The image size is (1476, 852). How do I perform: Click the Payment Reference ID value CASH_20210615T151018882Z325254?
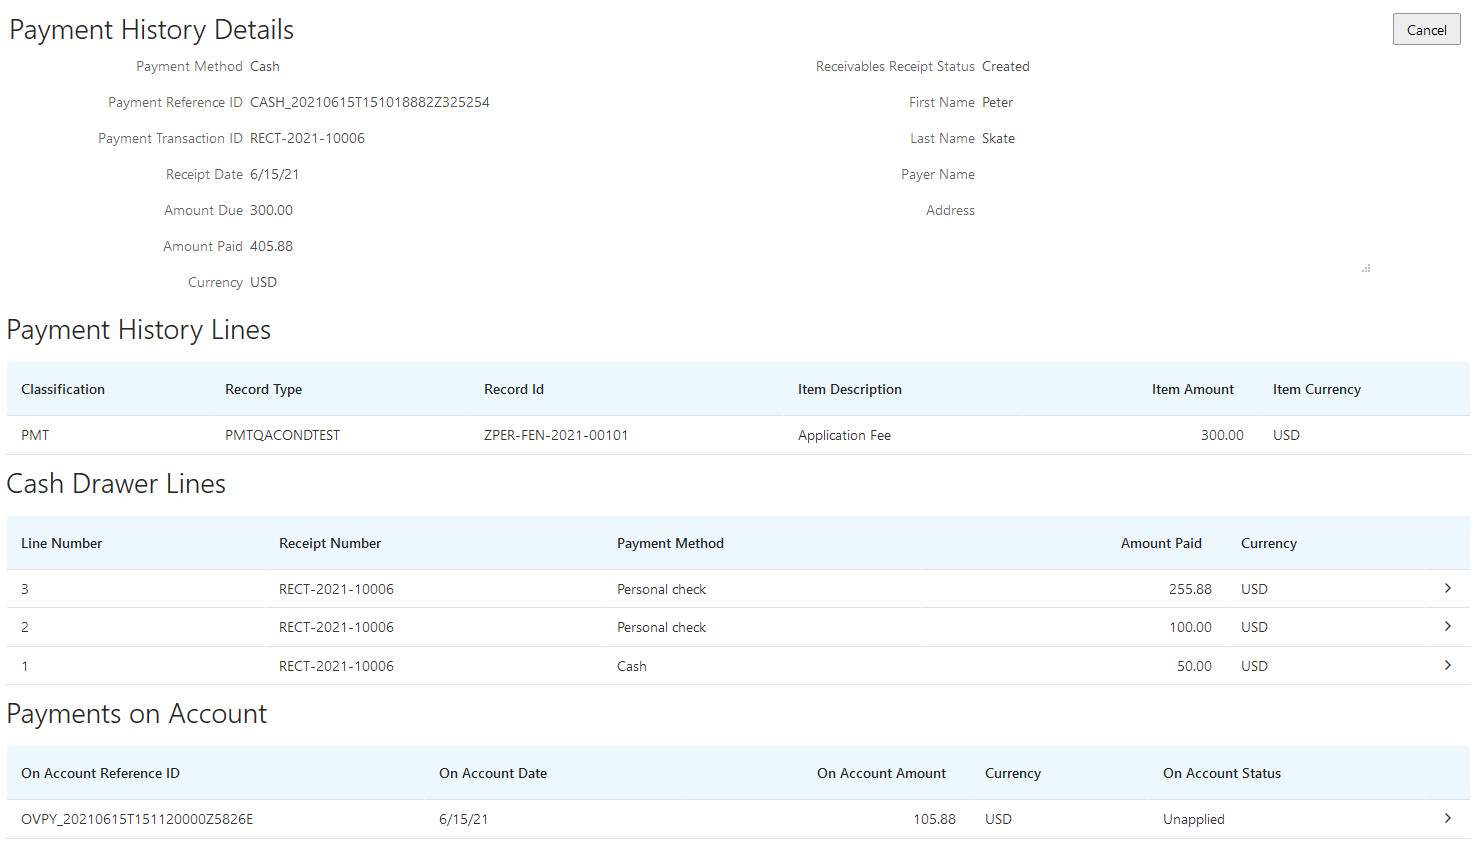[x=370, y=102]
